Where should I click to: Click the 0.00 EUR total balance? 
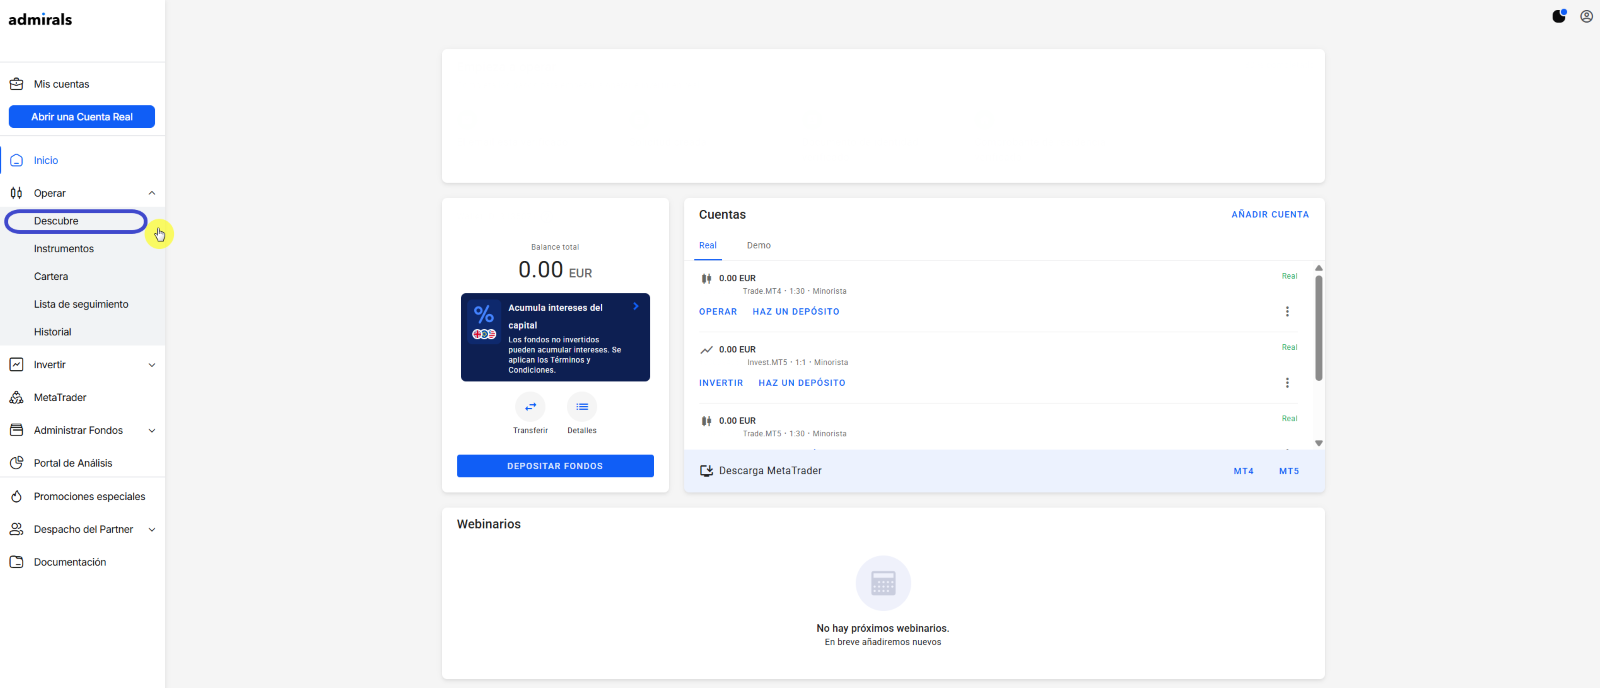(x=555, y=270)
